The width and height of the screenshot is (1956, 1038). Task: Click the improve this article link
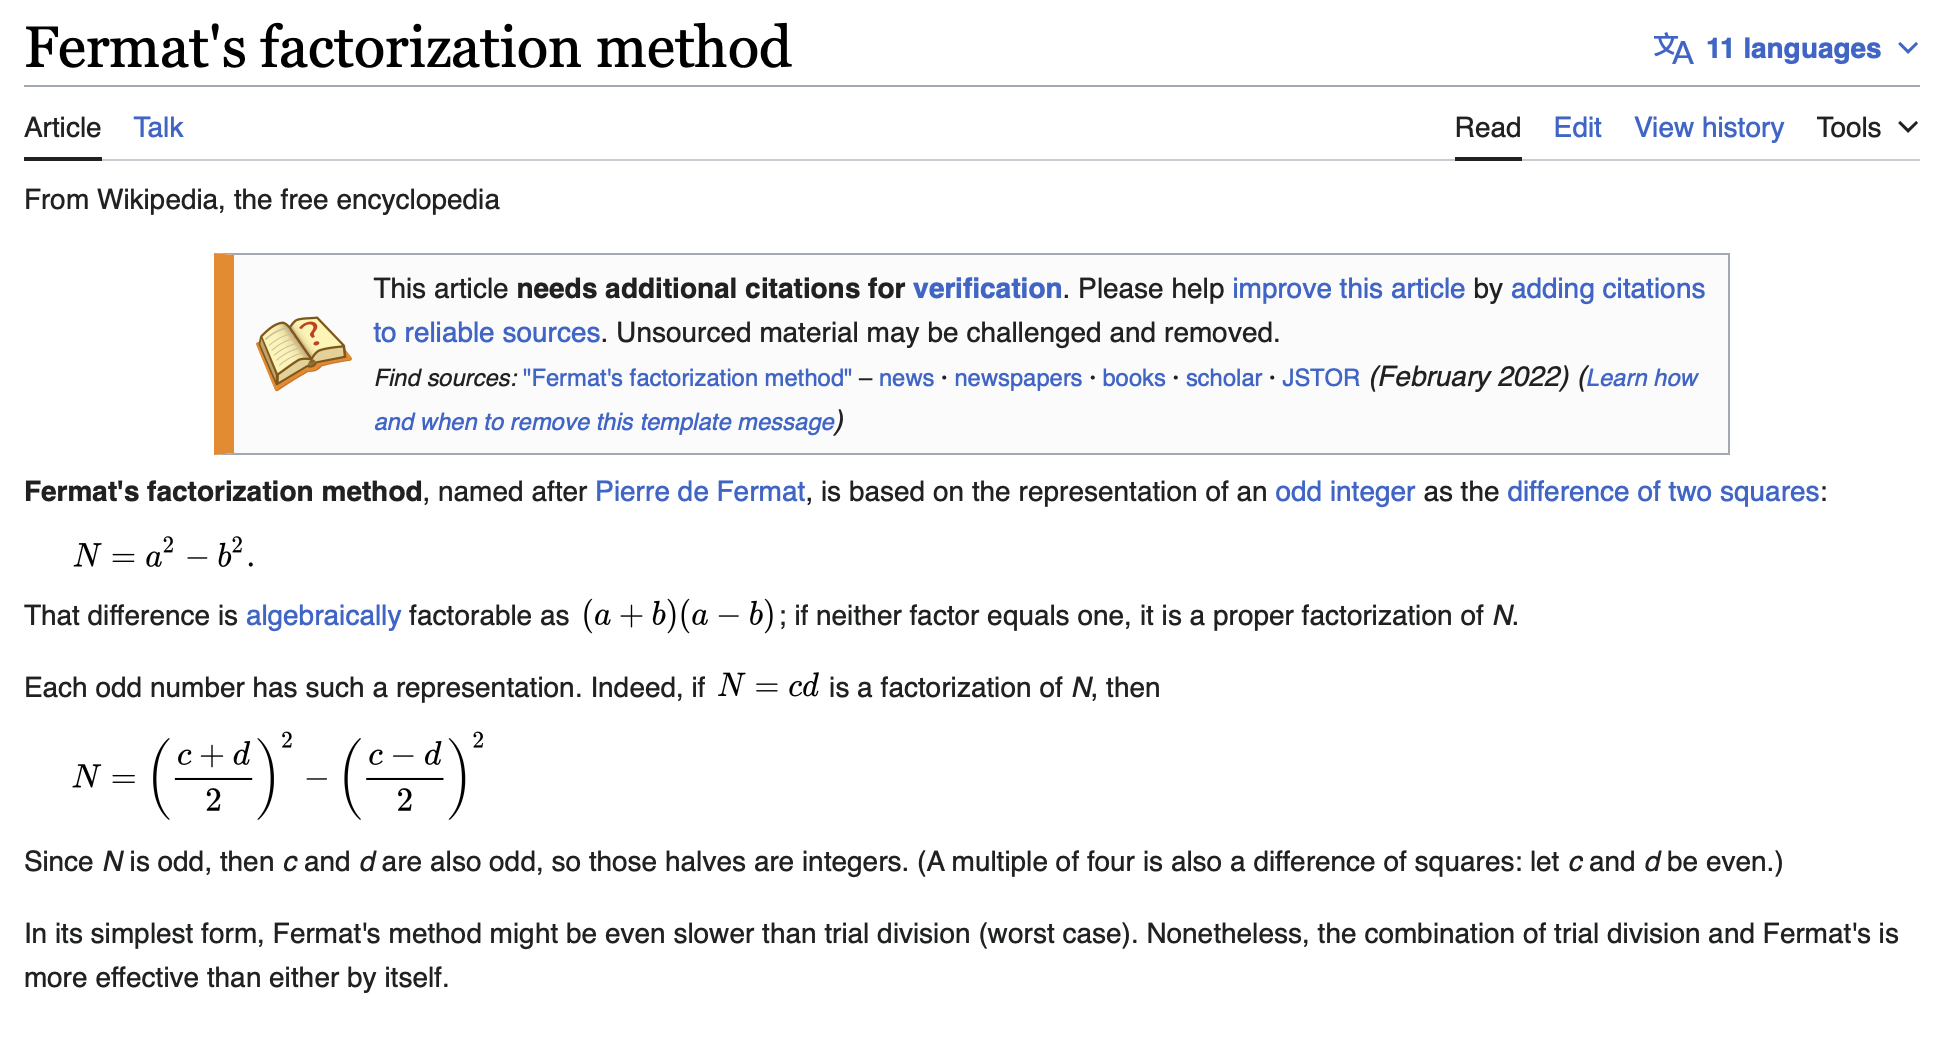coord(1348,289)
